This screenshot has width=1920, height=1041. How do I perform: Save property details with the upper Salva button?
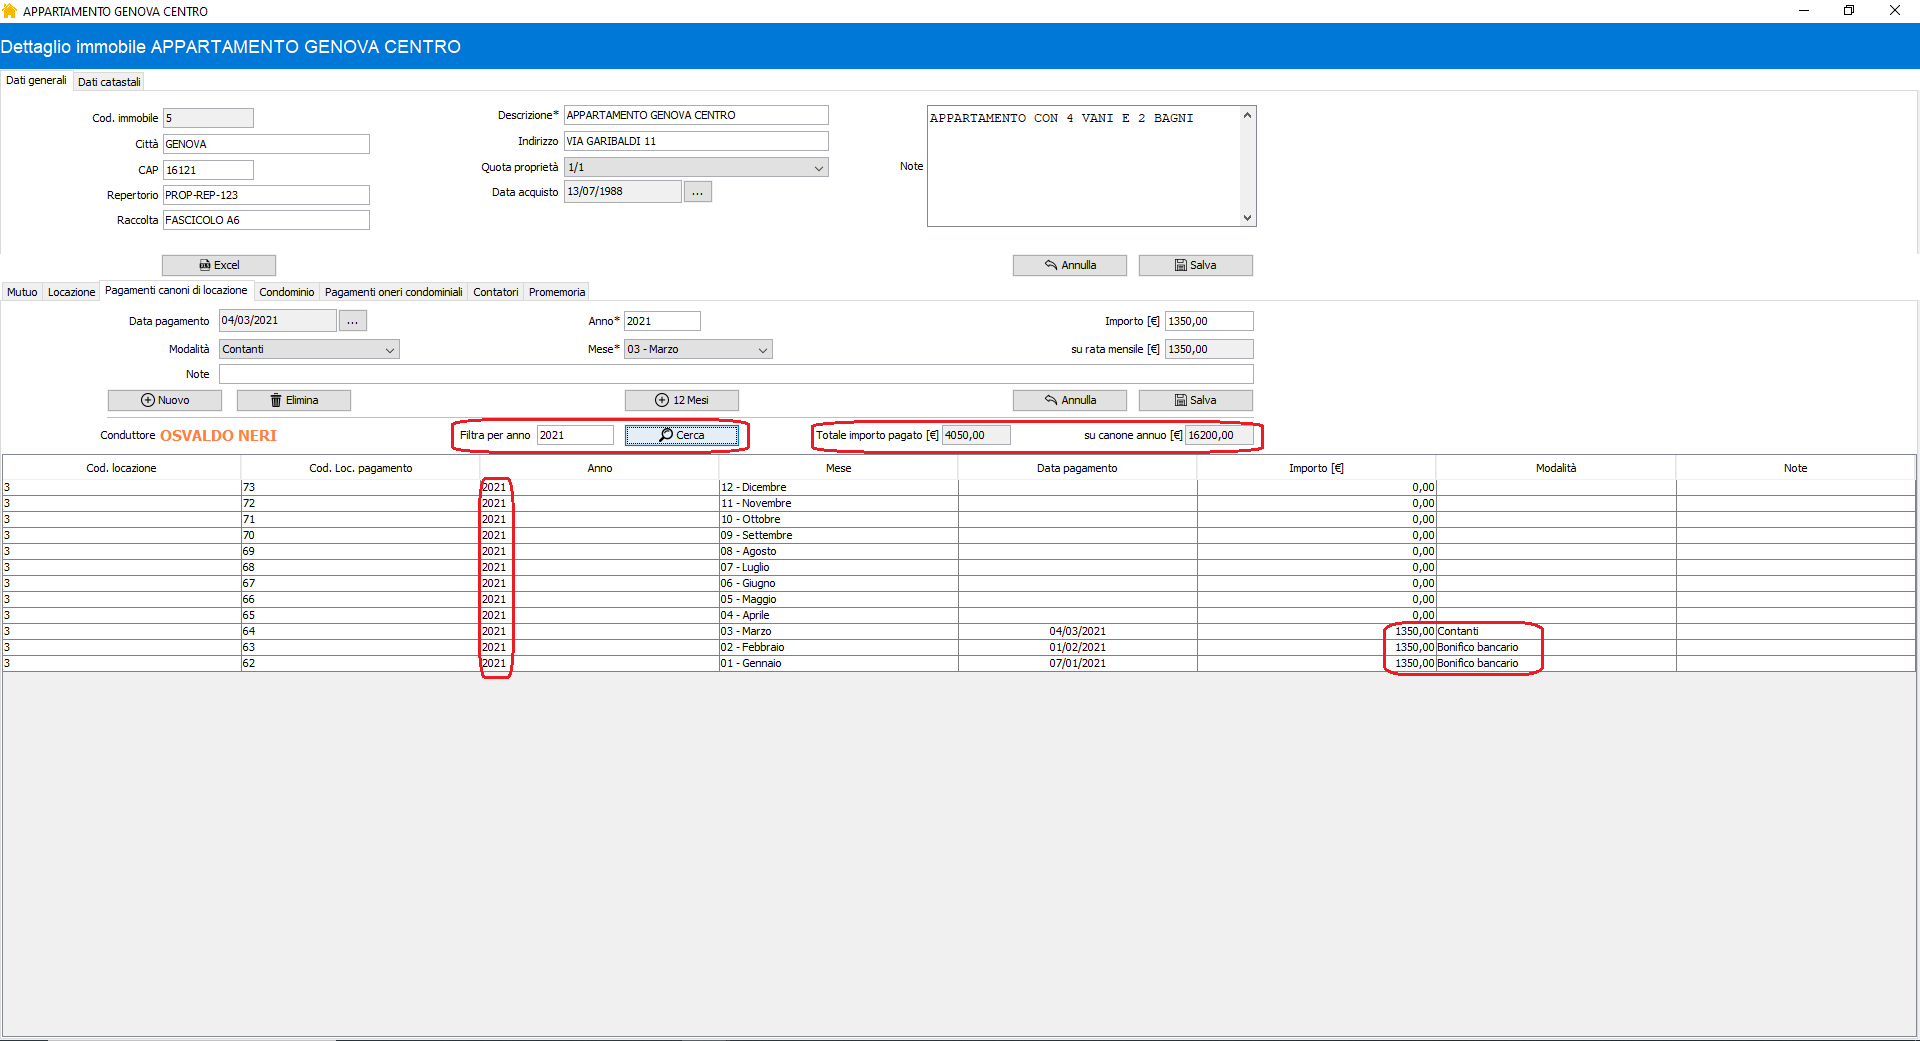point(1195,265)
